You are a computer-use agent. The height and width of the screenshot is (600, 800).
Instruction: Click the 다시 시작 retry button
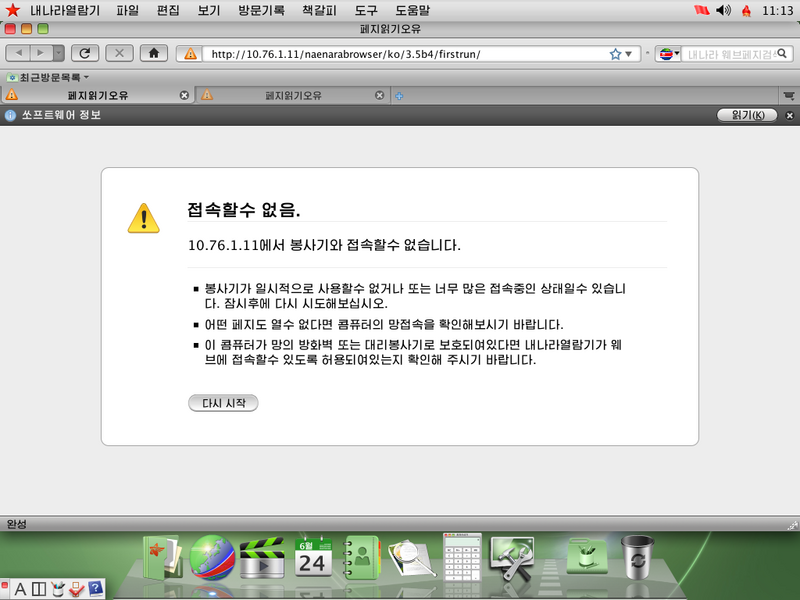coord(223,403)
